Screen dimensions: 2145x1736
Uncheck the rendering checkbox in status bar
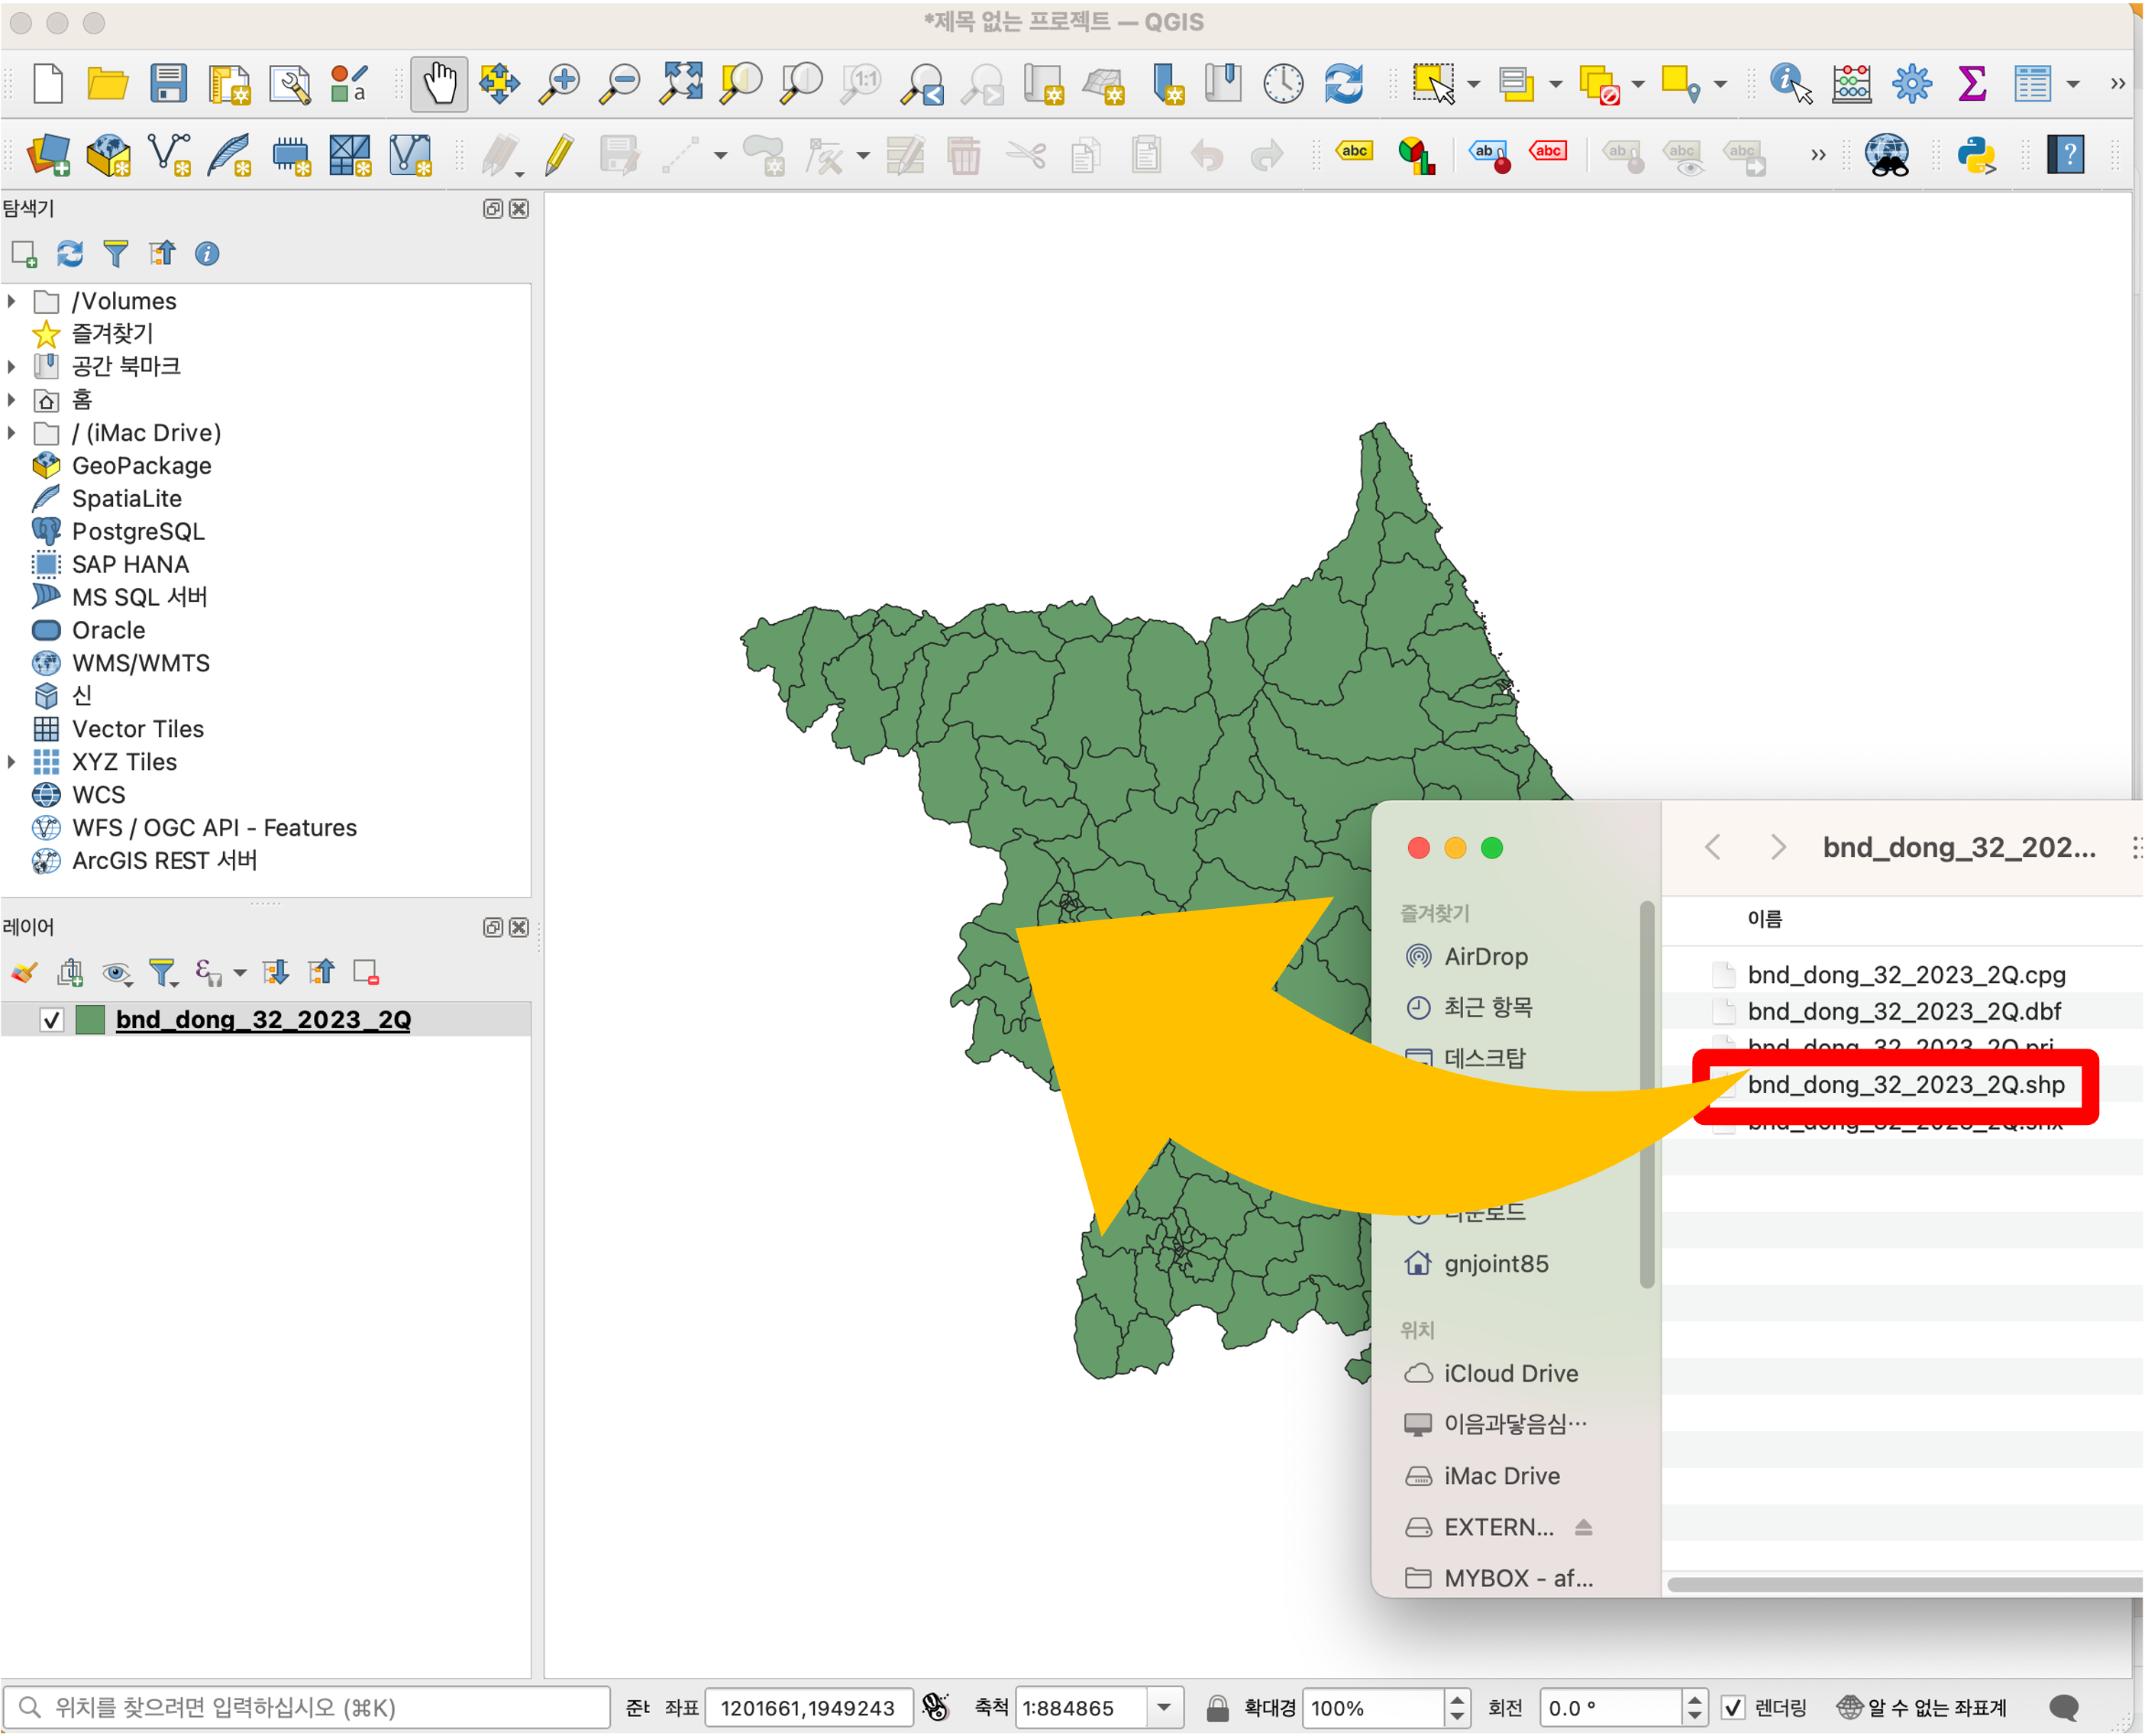[1733, 1708]
